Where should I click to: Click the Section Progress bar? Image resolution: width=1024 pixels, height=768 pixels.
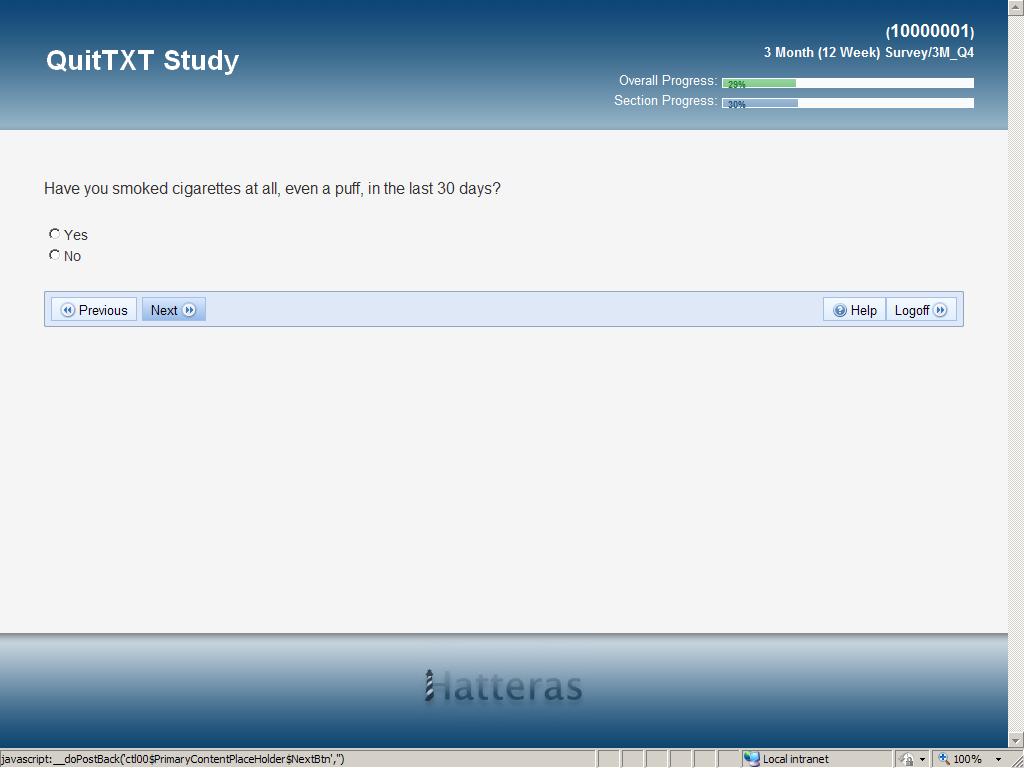point(848,103)
